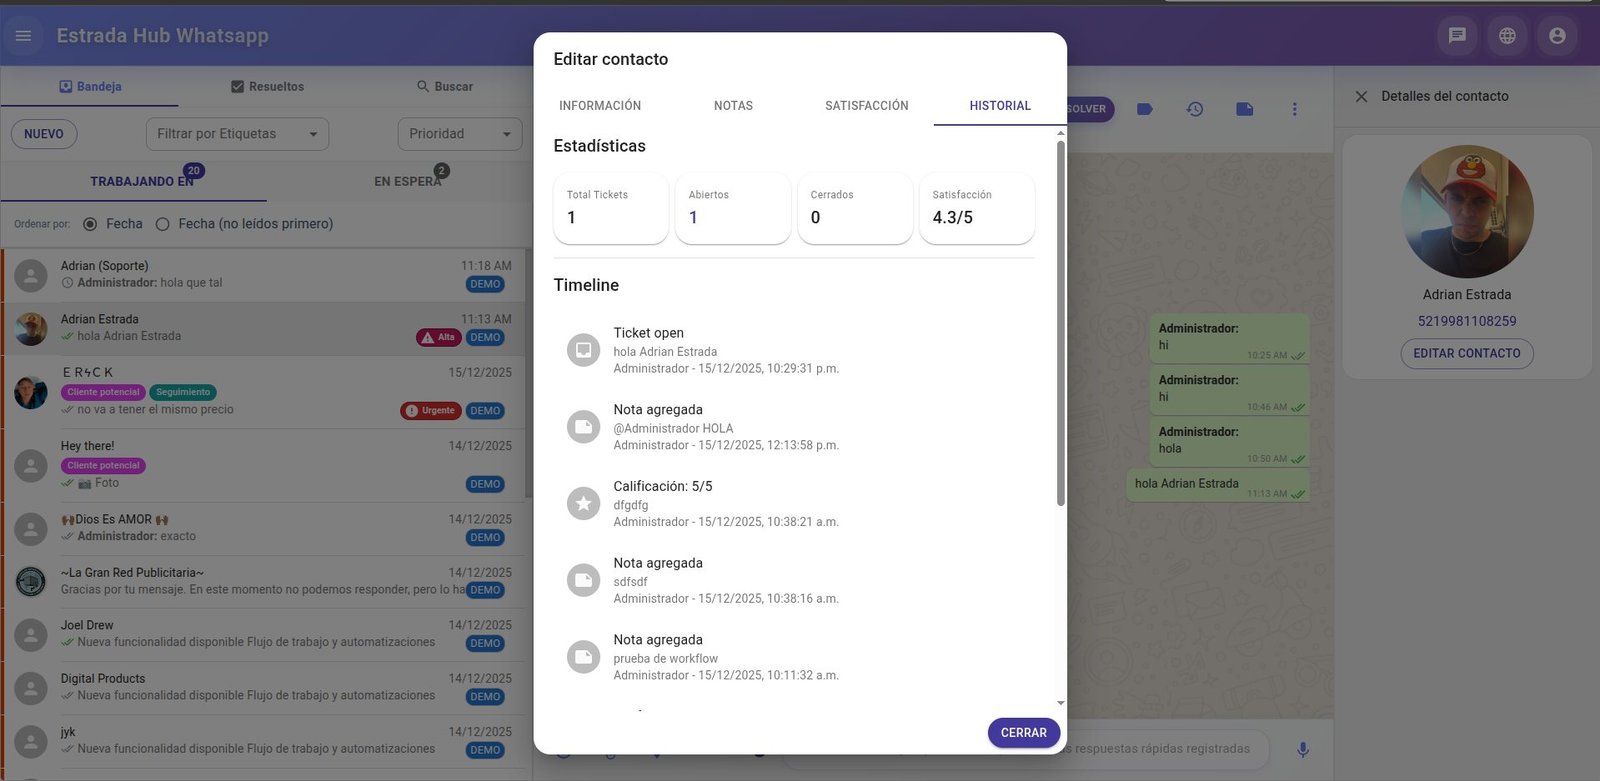Click the Urgente priority badge on ERICK chat
Viewport: 1600px width, 781px height.
click(x=430, y=411)
